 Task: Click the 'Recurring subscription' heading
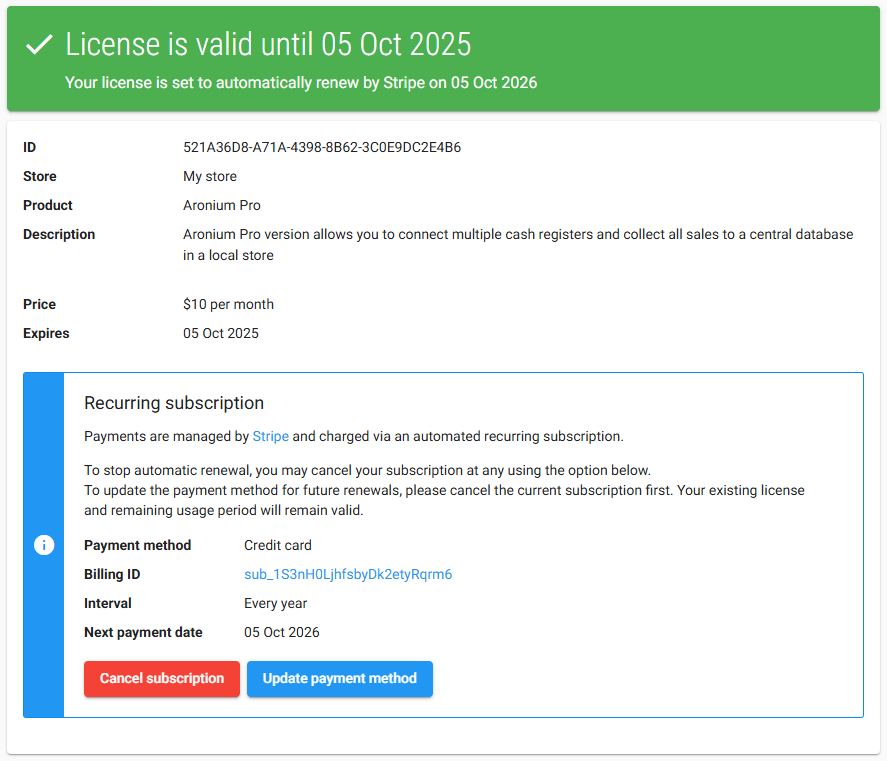tap(174, 403)
